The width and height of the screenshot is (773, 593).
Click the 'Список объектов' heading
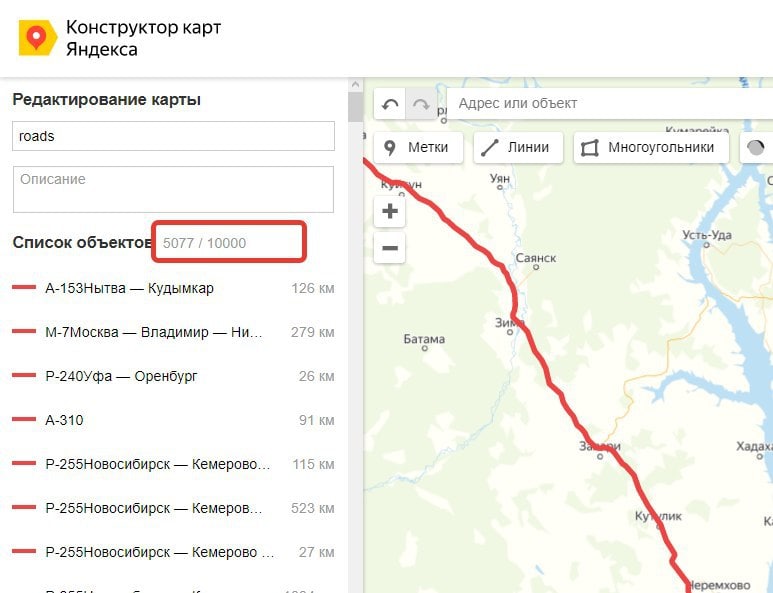(82, 242)
